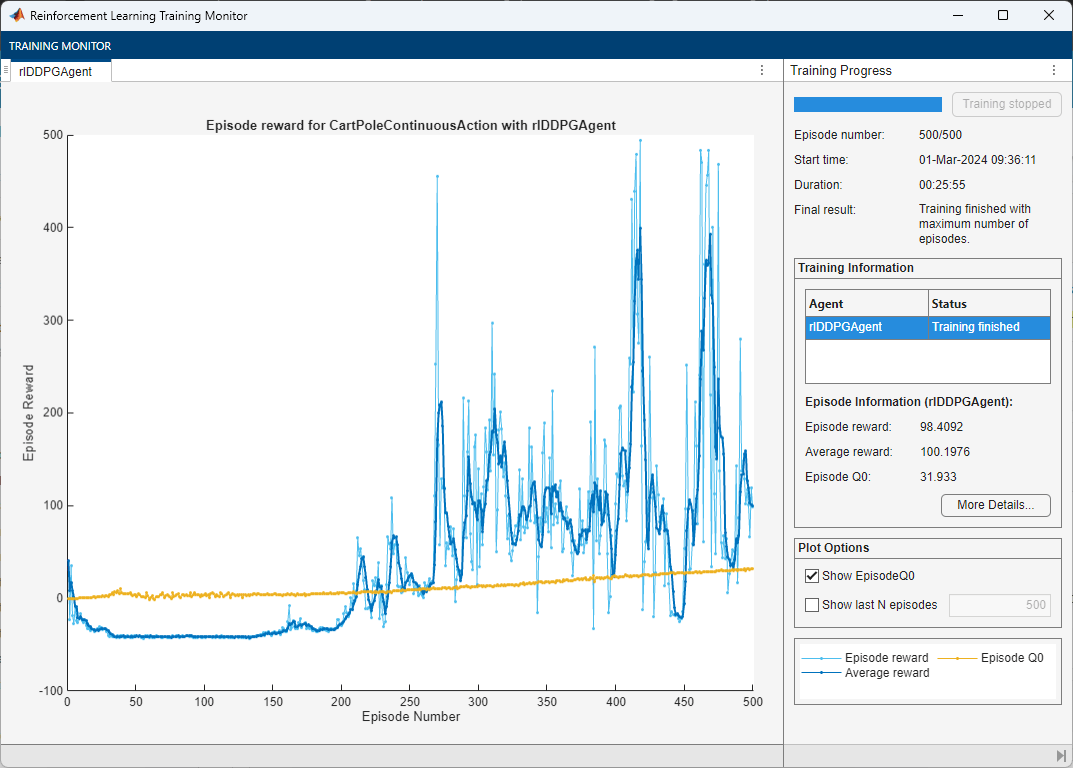Click the blue training progress bar
The width and height of the screenshot is (1073, 768).
[867, 104]
